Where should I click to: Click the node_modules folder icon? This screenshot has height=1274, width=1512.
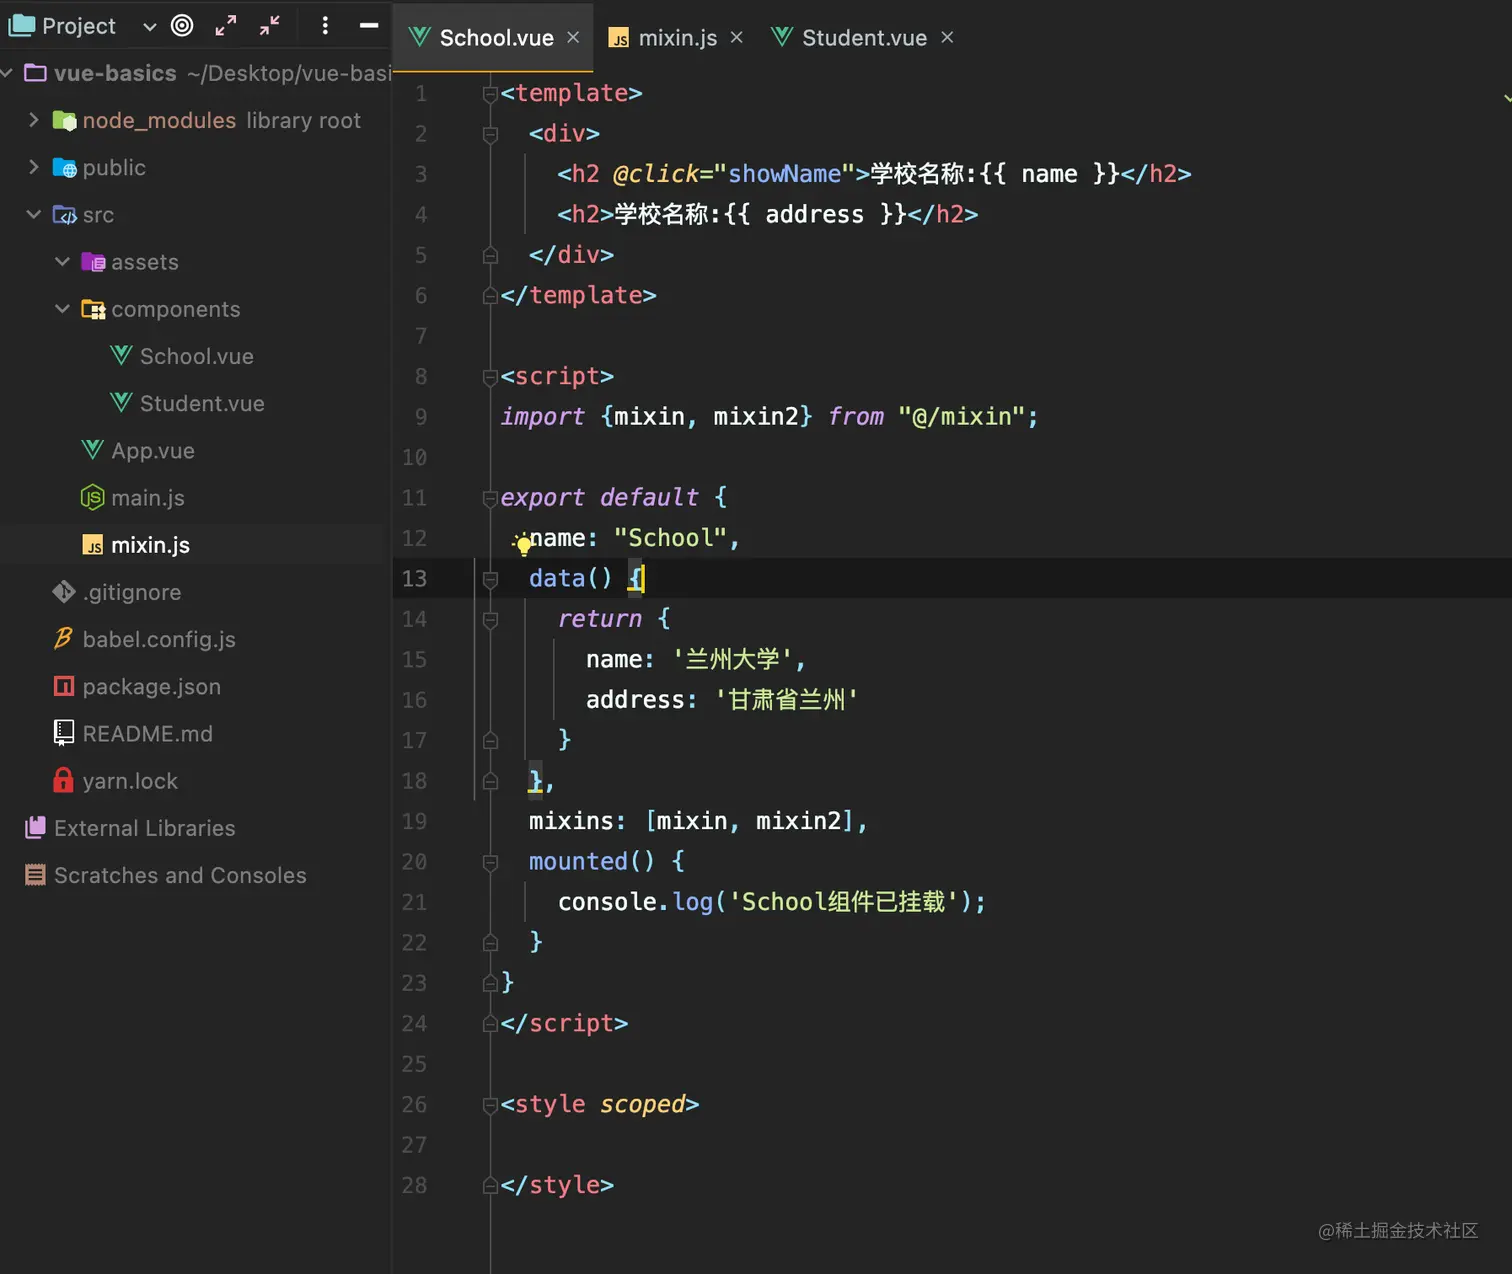click(64, 120)
